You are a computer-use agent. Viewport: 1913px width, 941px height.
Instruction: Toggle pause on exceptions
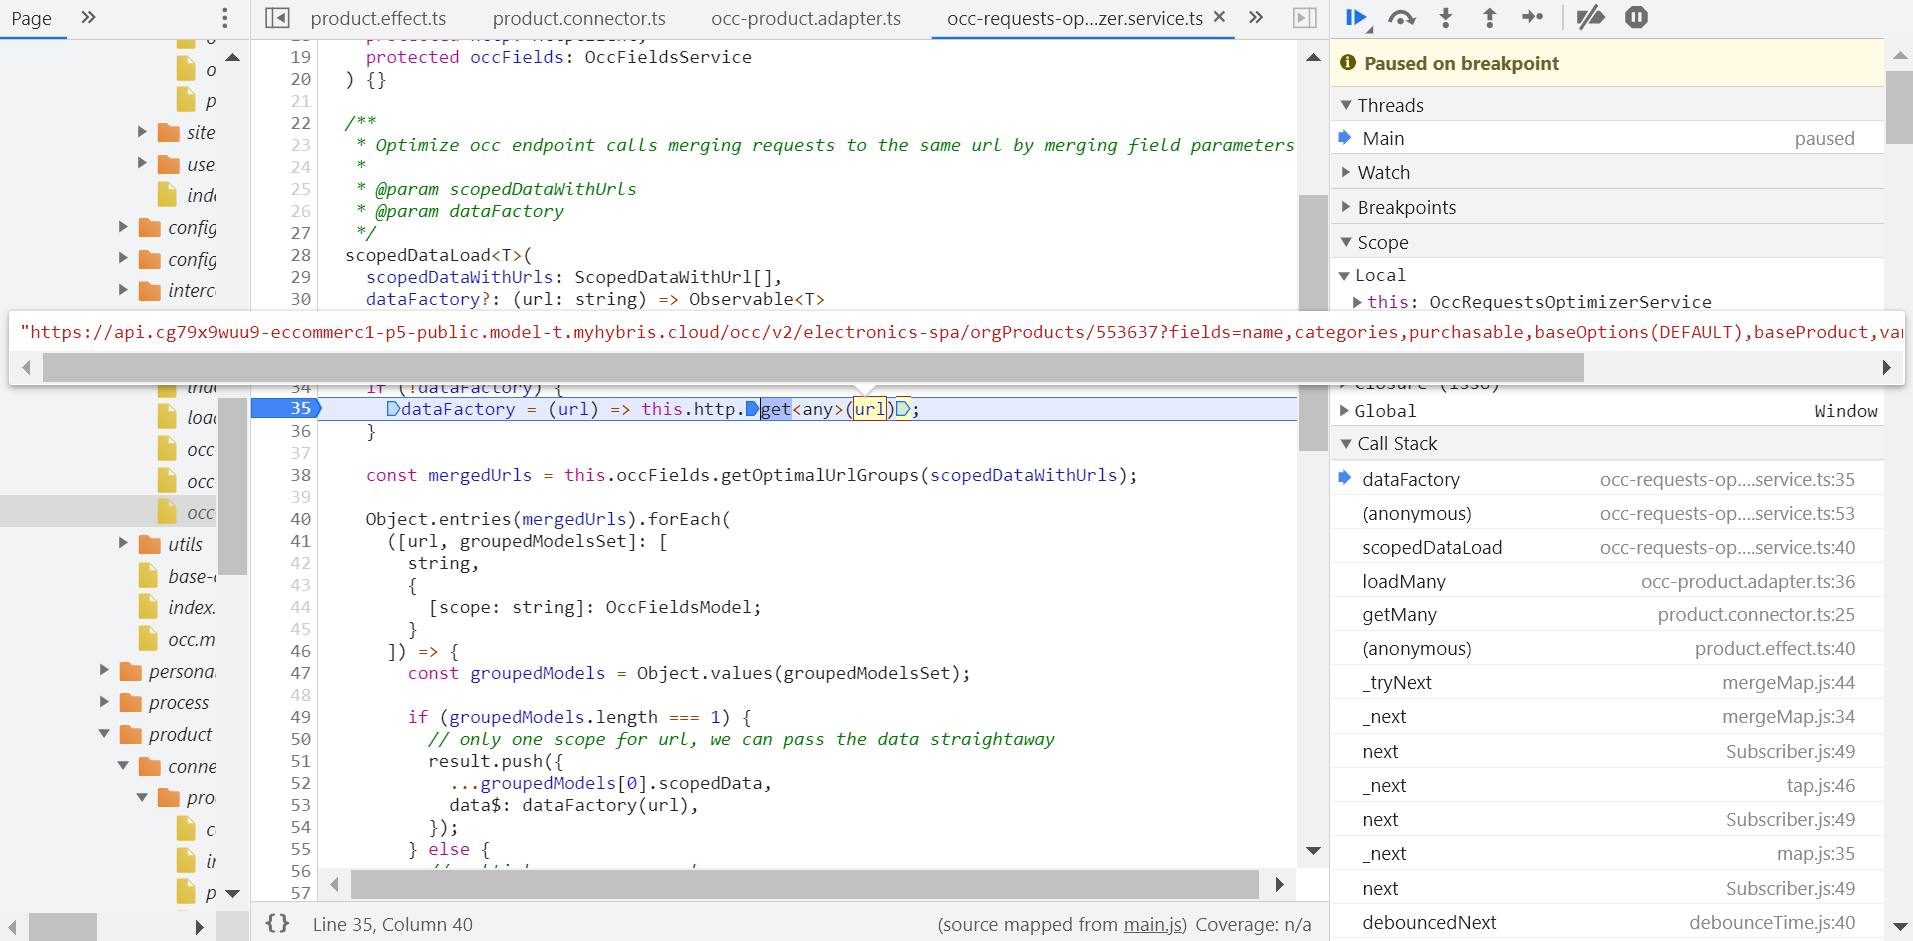click(x=1636, y=17)
